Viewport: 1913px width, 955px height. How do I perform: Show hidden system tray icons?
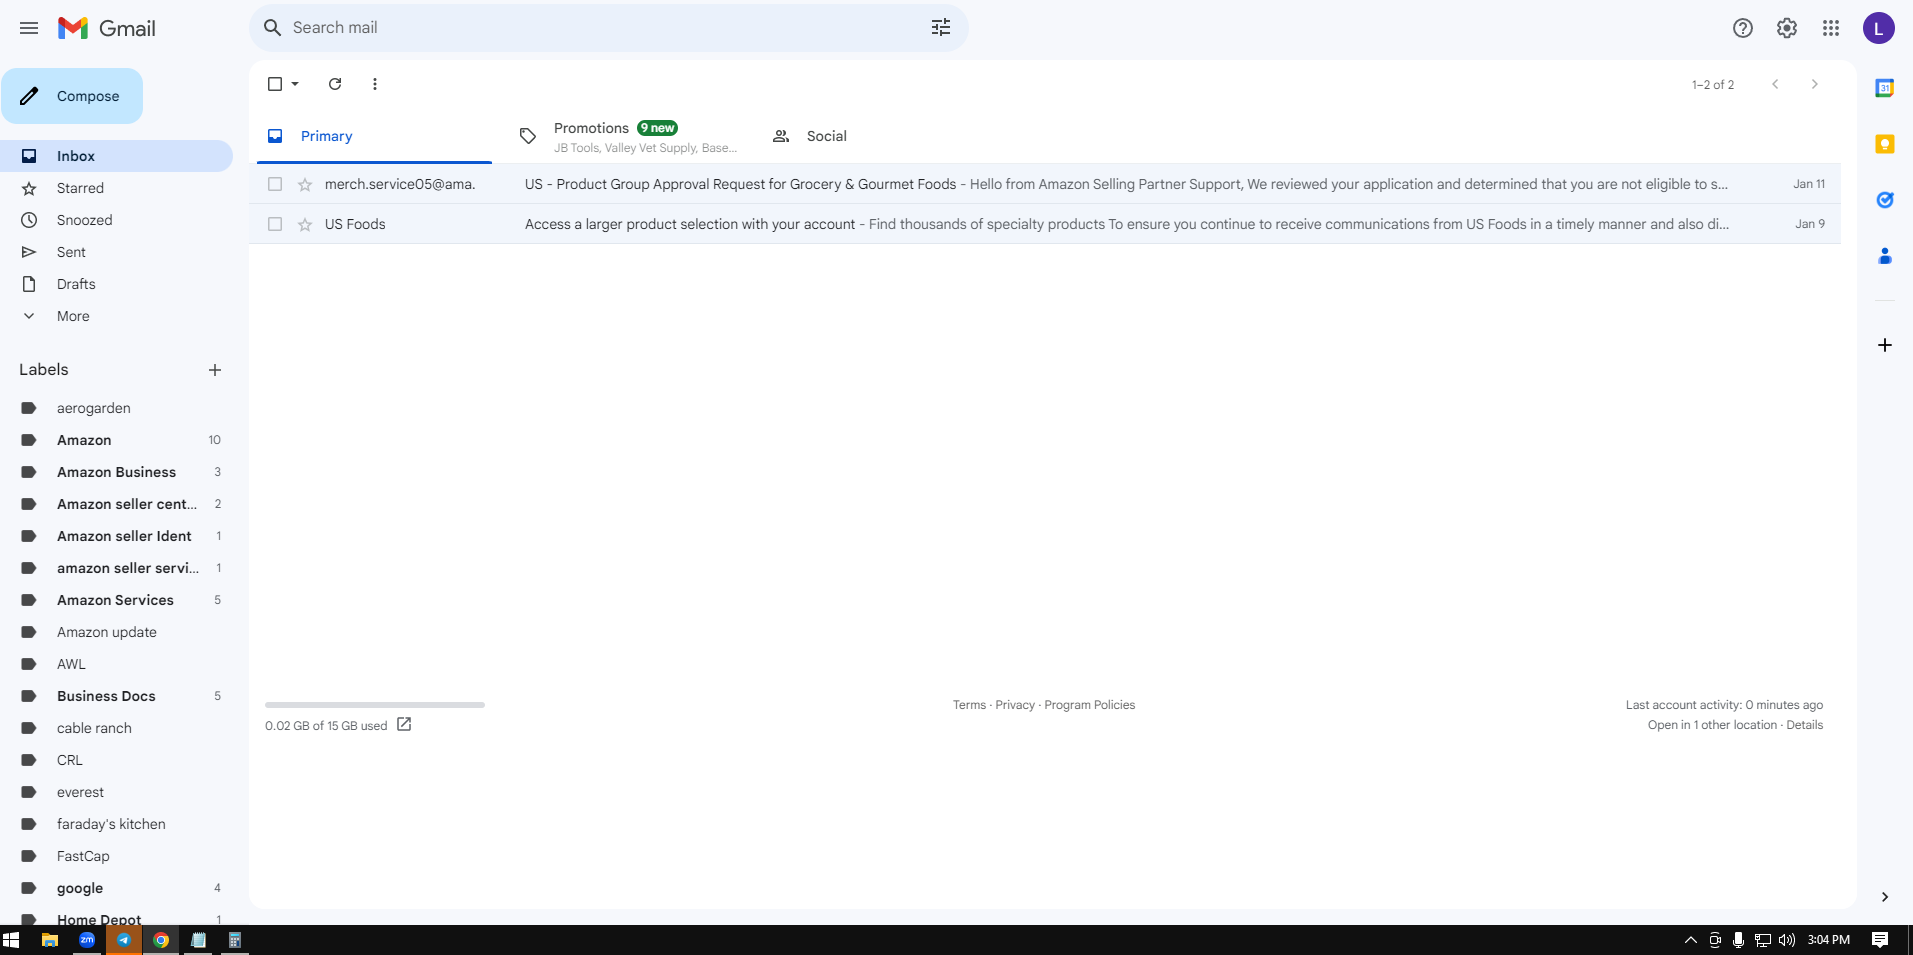(x=1690, y=940)
